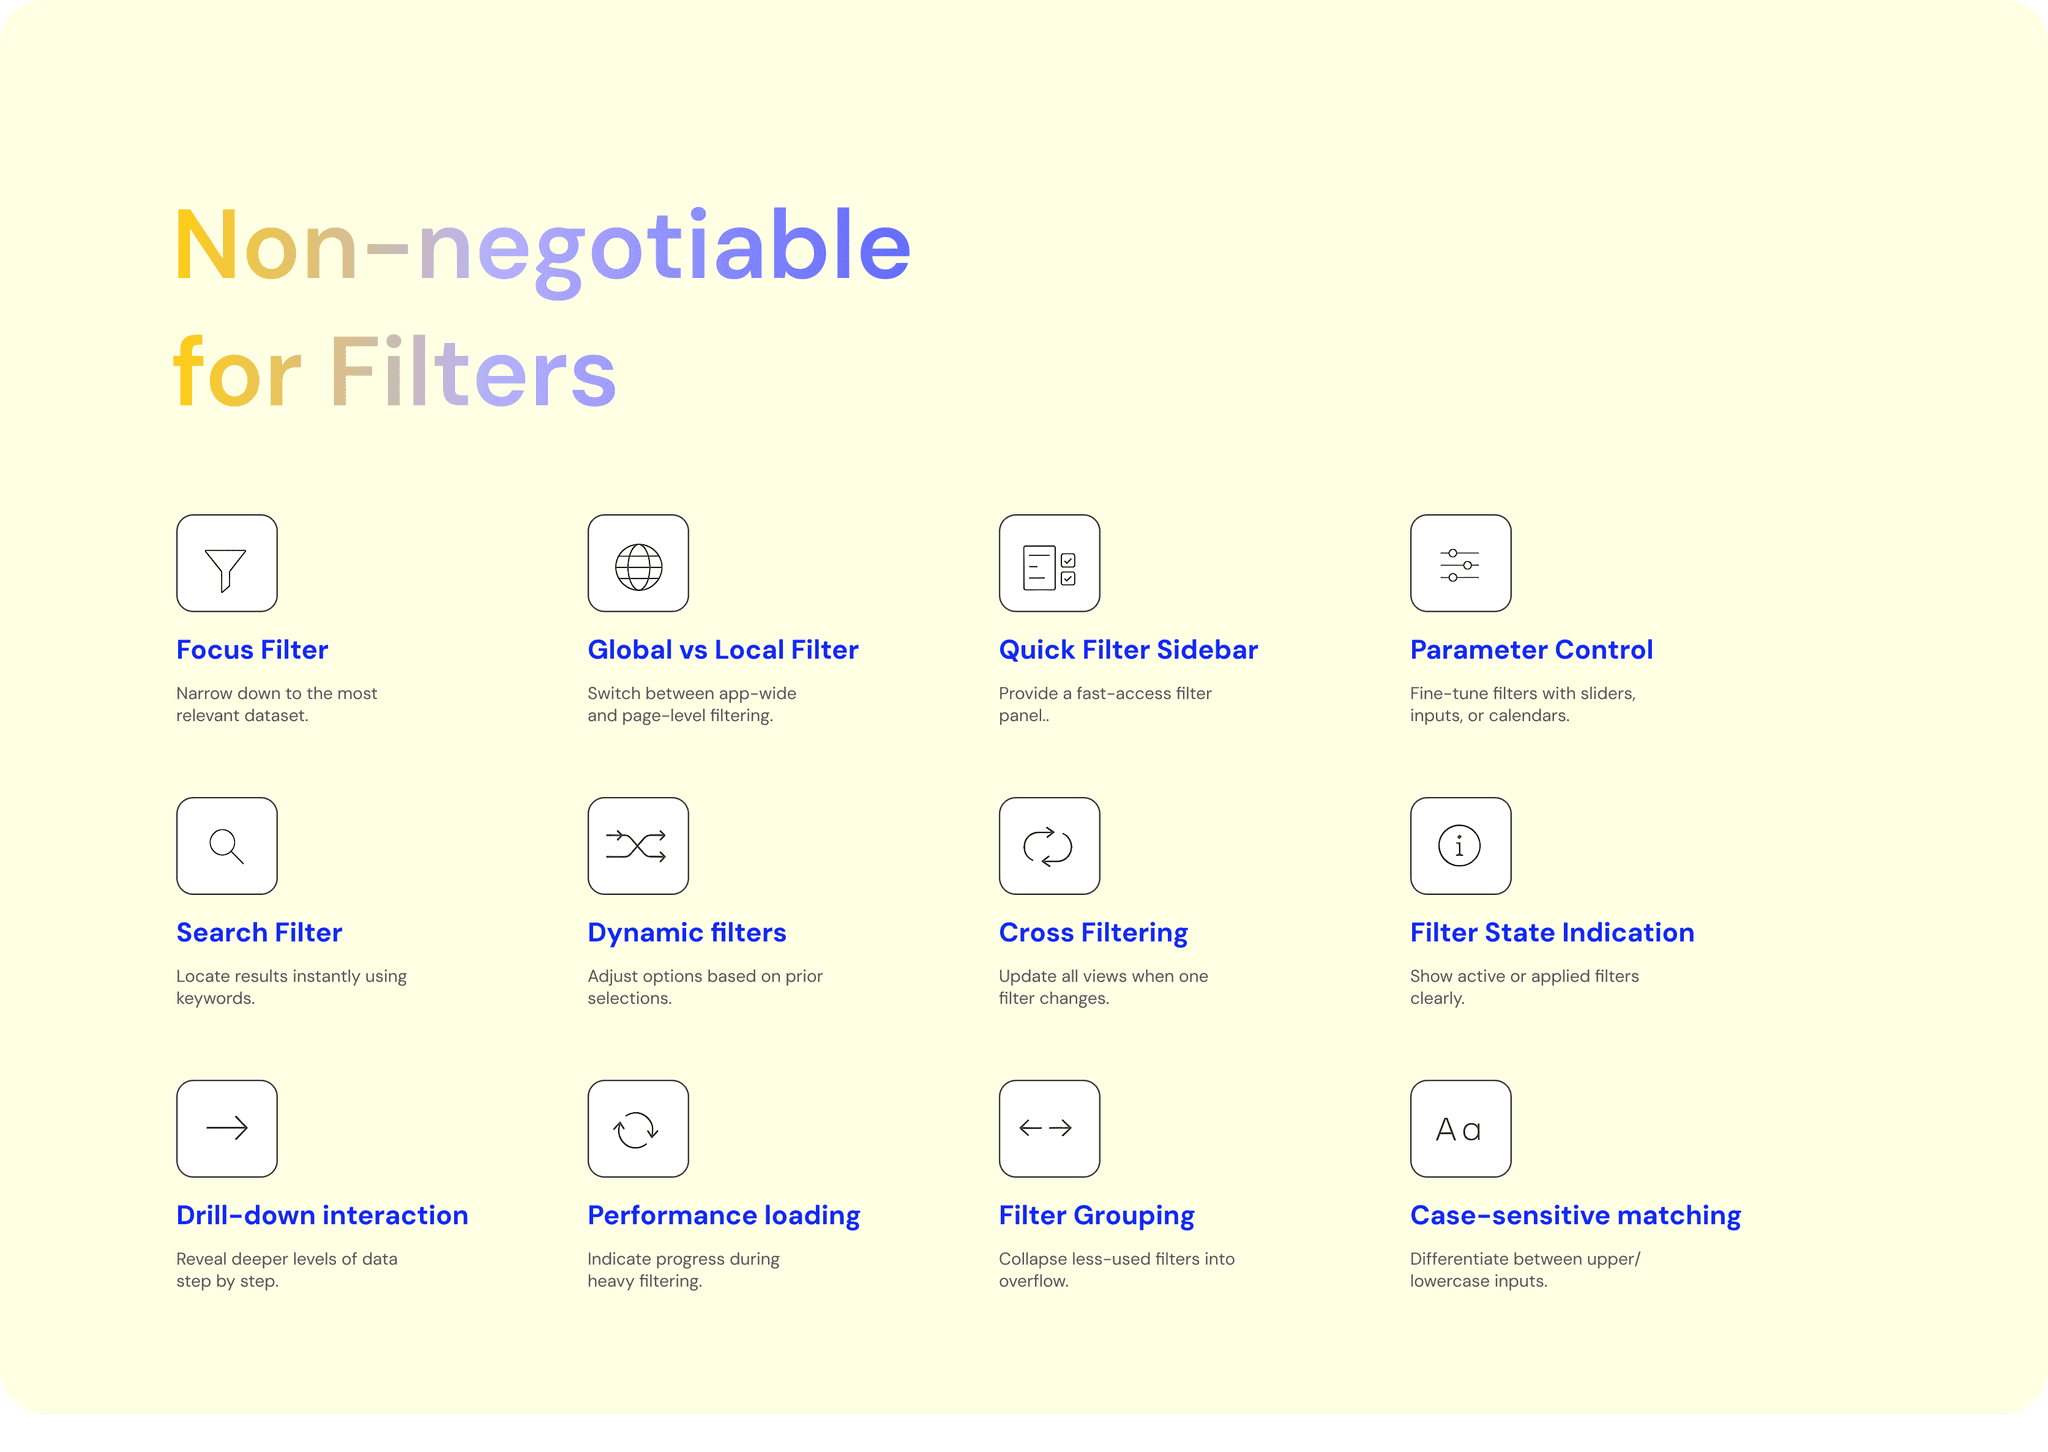Viewport: 2048px width, 1452px height.
Task: Click the globe Global vs Local icon
Action: tap(638, 563)
